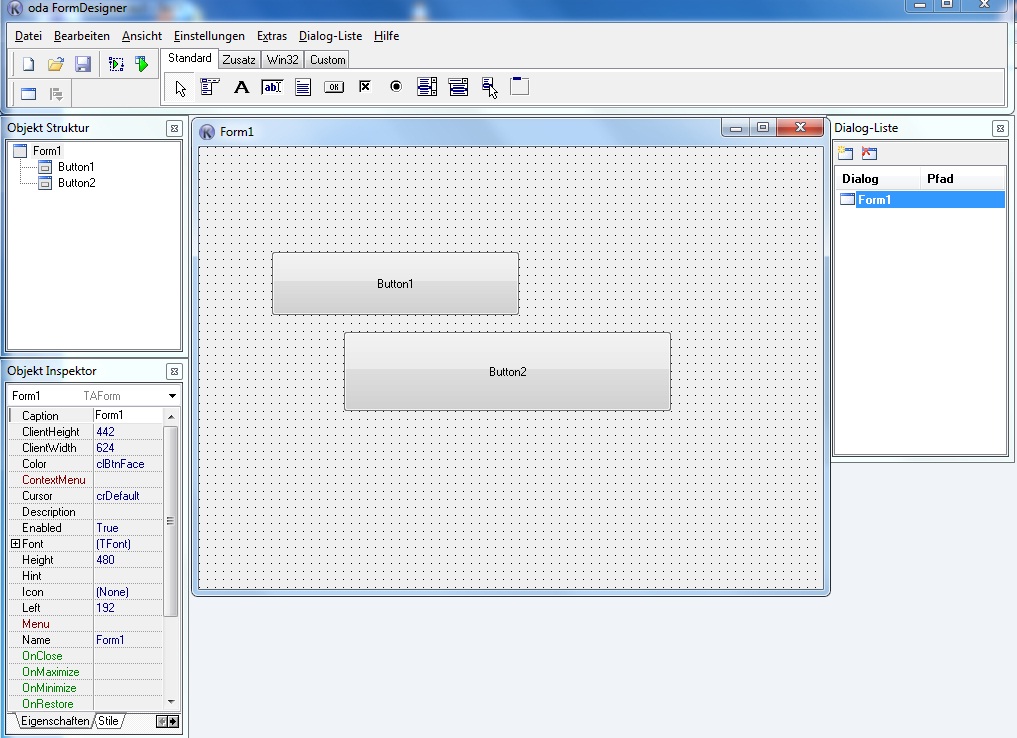Select the Label component (letter A icon)
Viewport: 1017px width, 738px height.
(241, 87)
